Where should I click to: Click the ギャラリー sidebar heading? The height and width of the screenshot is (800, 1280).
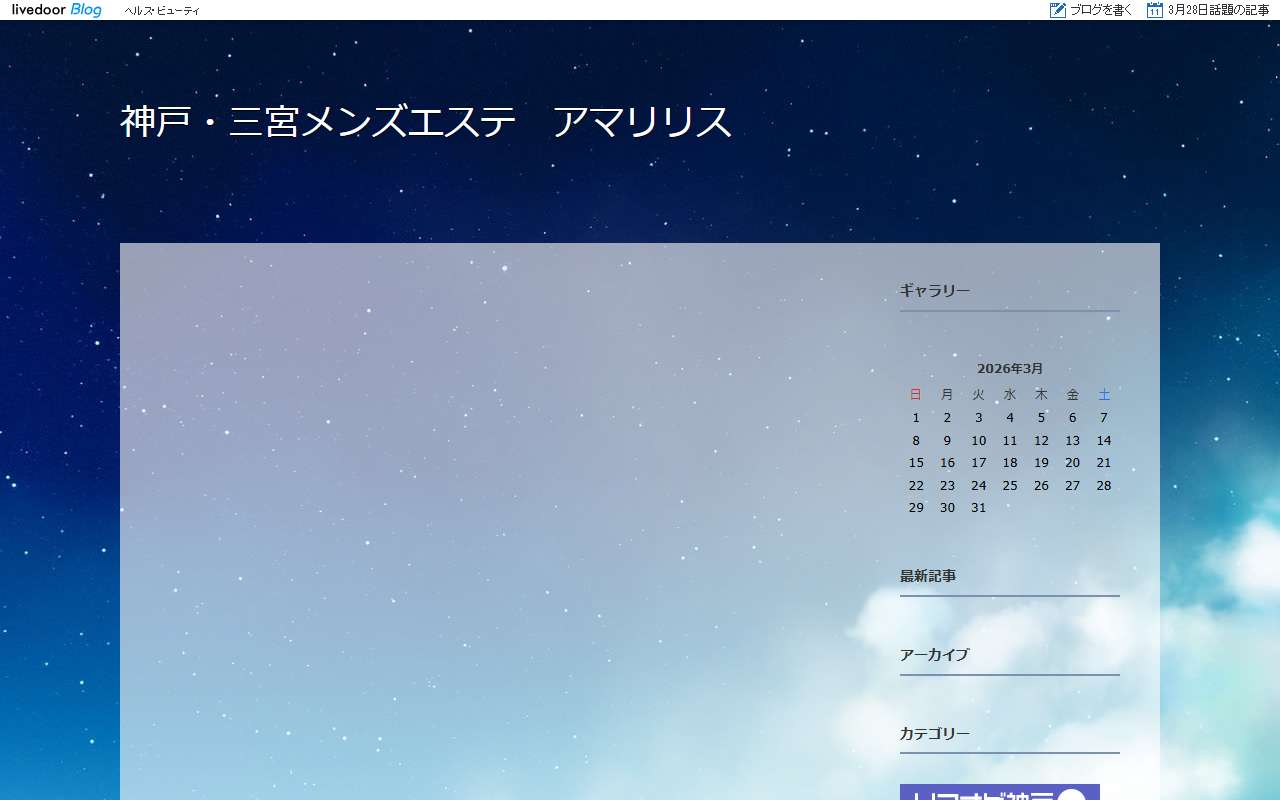[x=935, y=291]
